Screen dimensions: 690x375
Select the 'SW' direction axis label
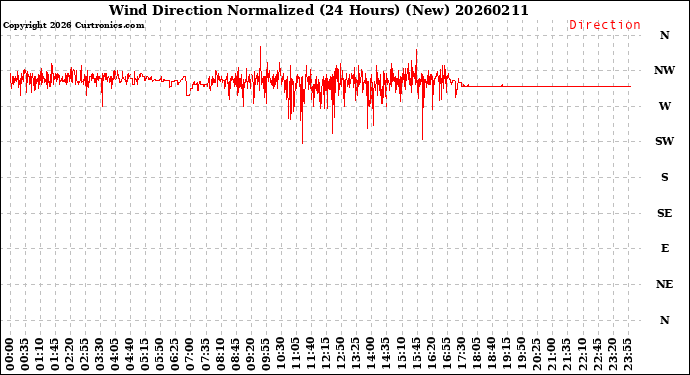click(x=664, y=141)
